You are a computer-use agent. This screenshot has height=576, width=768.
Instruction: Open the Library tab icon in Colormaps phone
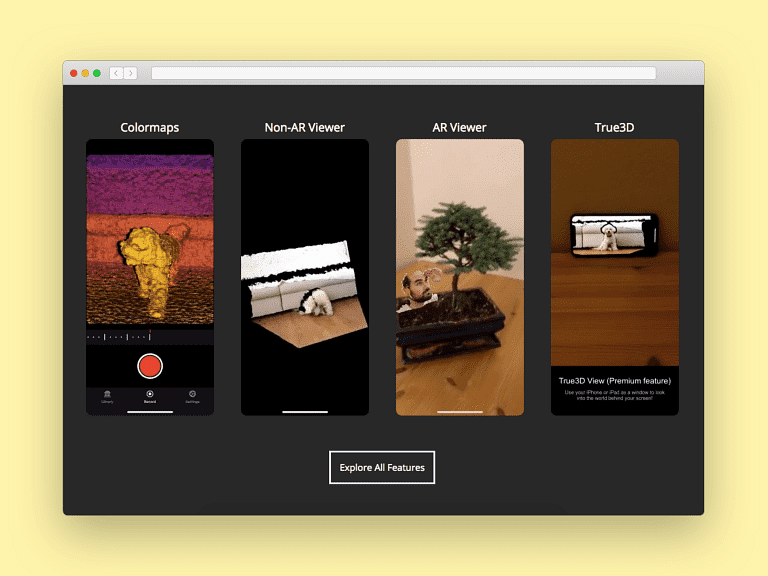107,396
